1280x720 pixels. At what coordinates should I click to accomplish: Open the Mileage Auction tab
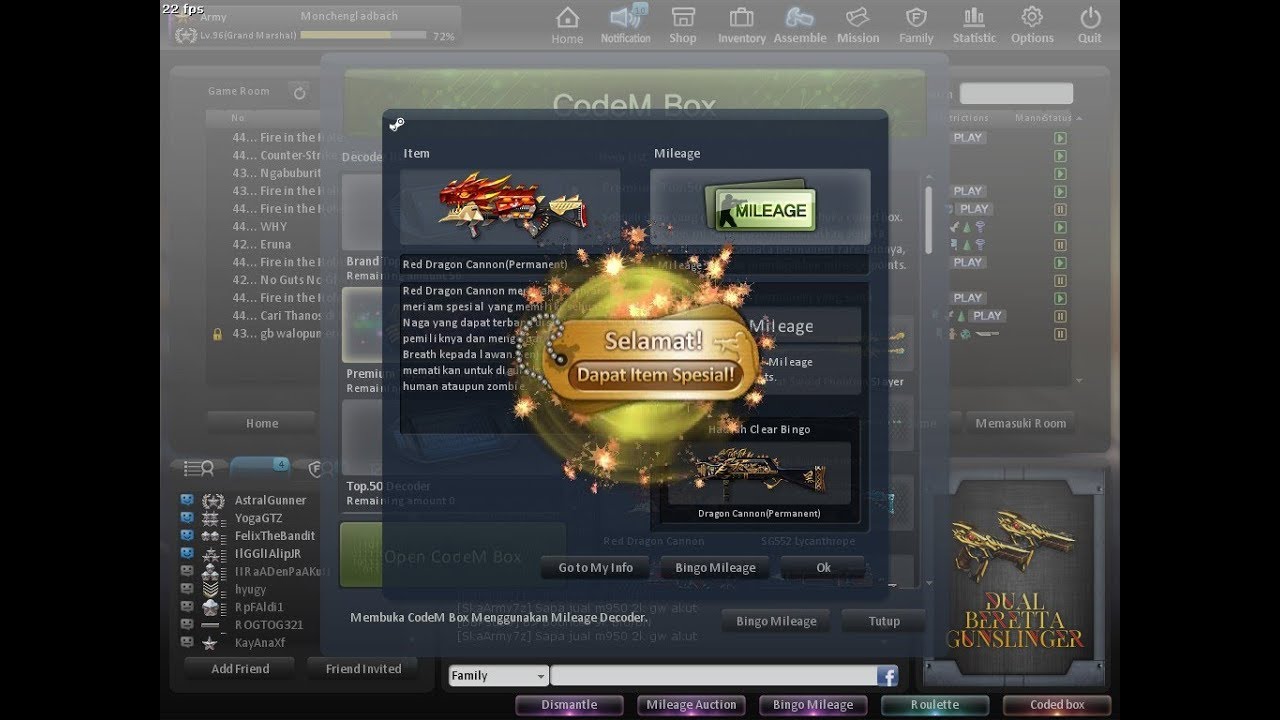(691, 705)
